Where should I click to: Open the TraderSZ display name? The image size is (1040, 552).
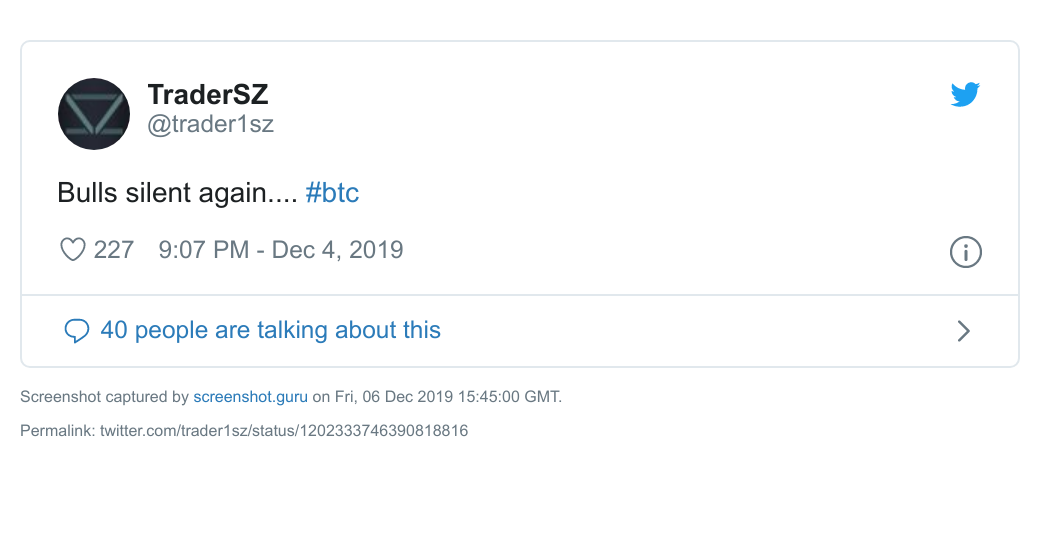coord(208,94)
